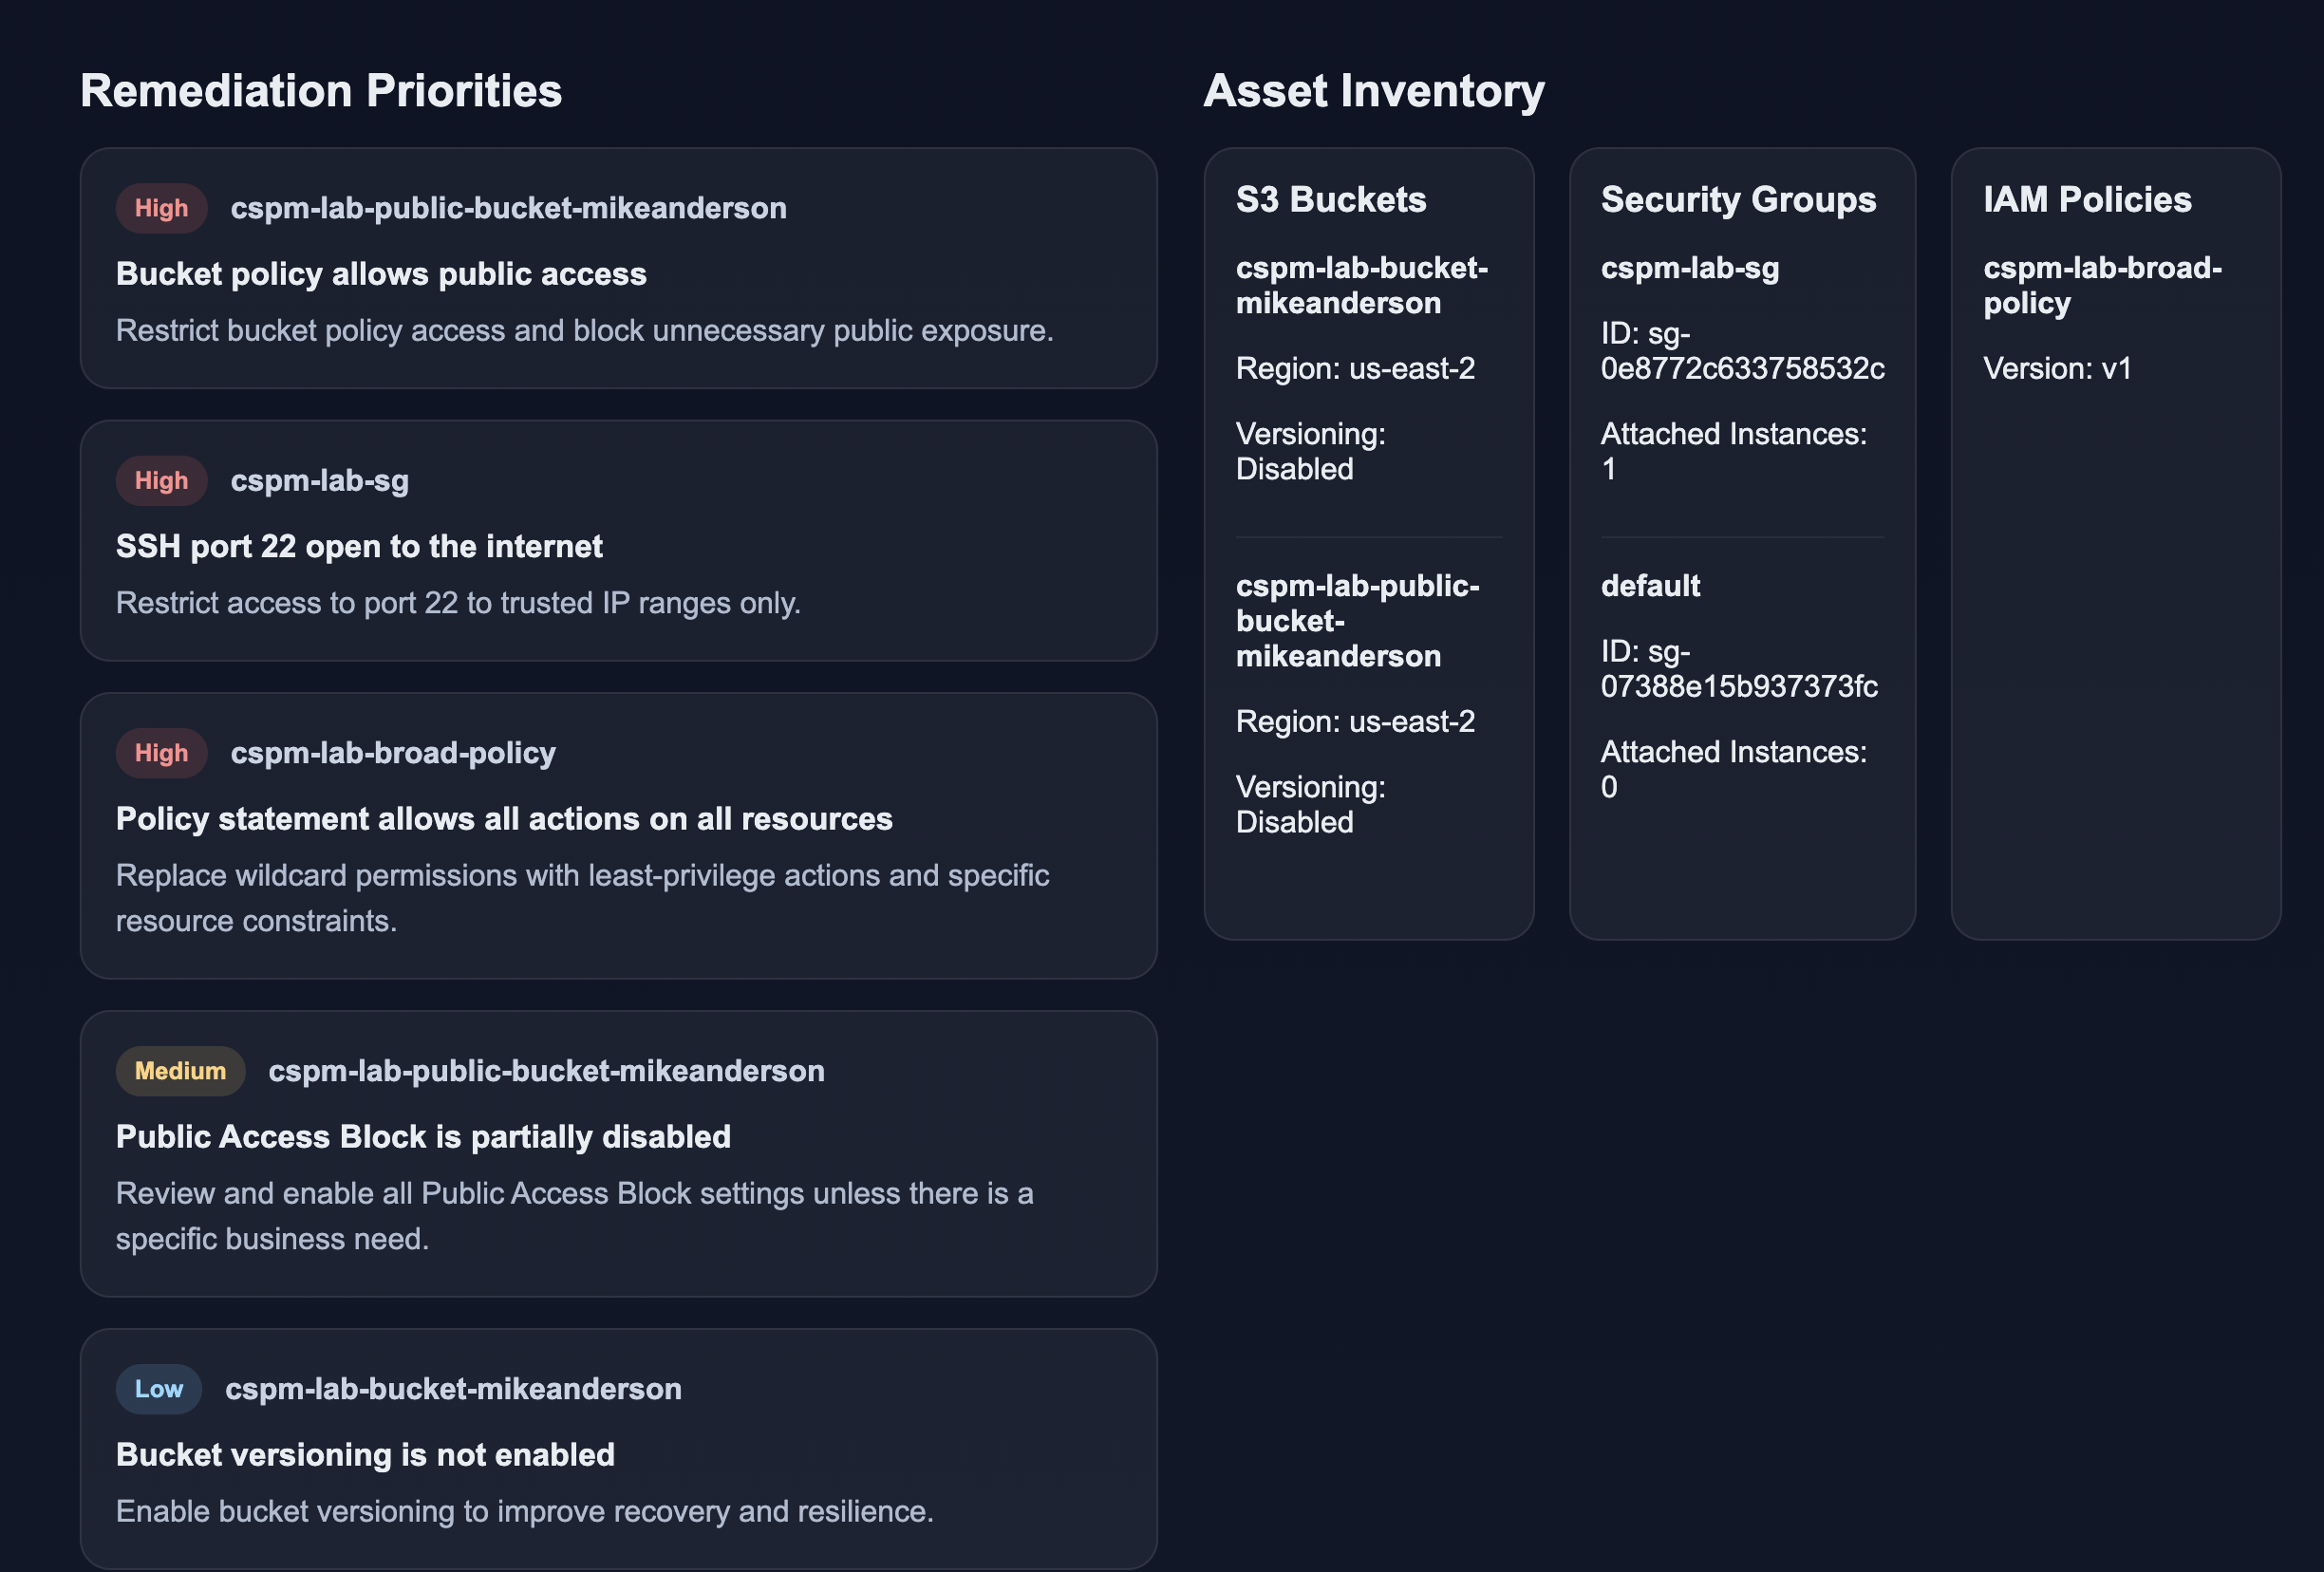
Task: Click the Remediation Priorities heading
Action: click(x=321, y=91)
